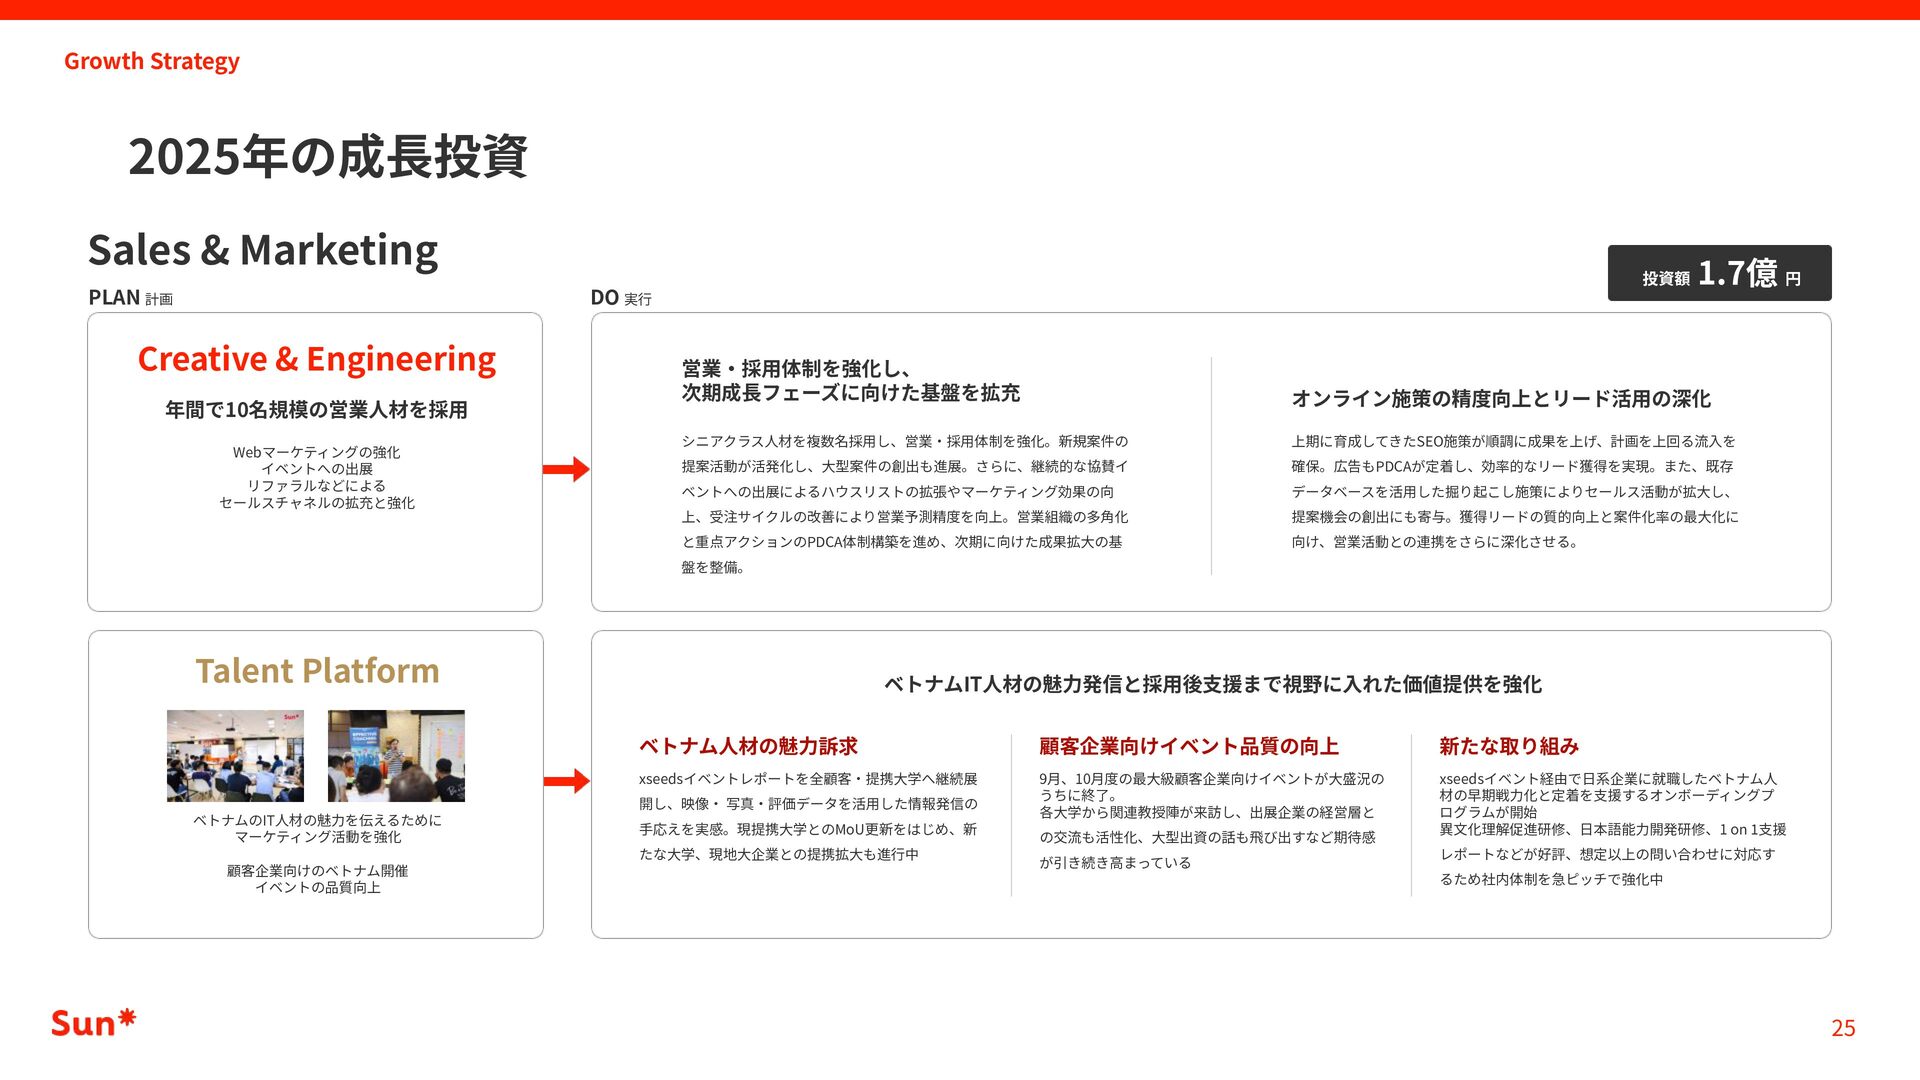Click the red bar across the top
This screenshot has width=1920, height=1080.
(x=960, y=9)
